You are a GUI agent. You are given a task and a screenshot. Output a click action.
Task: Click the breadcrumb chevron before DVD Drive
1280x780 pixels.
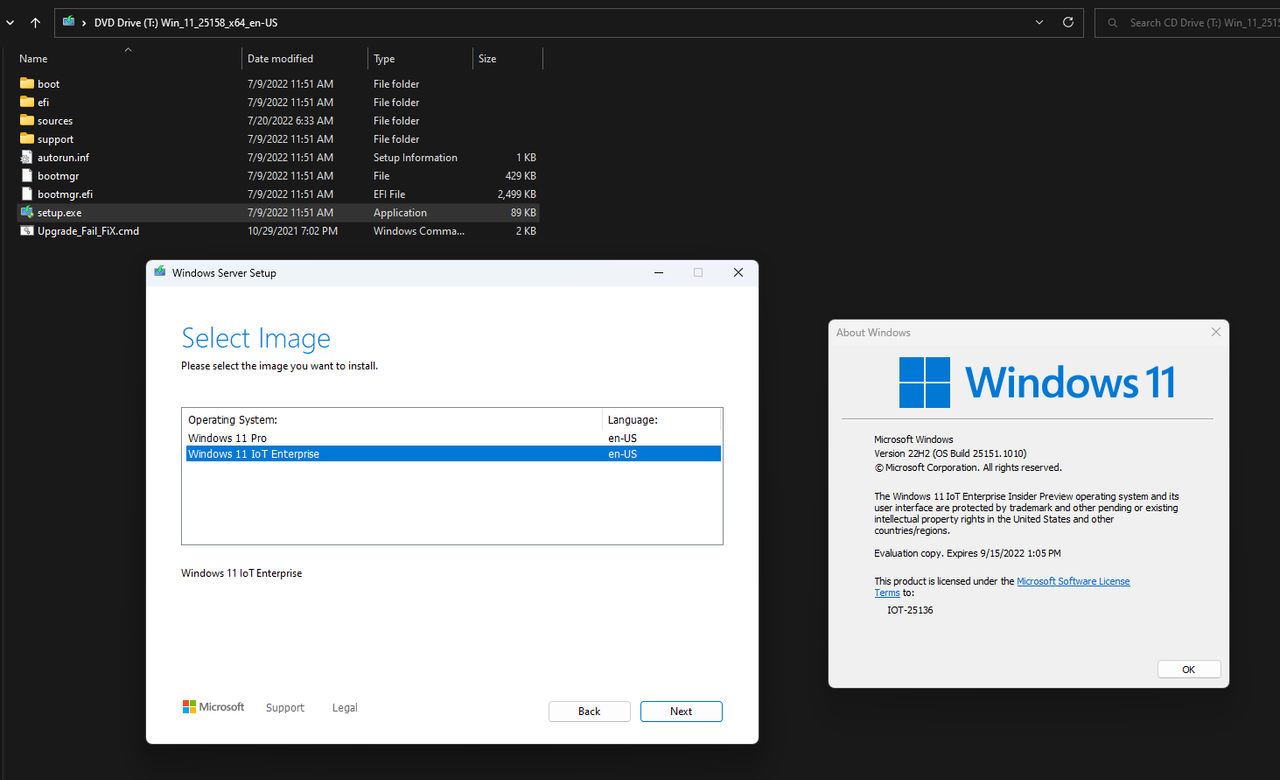point(84,22)
